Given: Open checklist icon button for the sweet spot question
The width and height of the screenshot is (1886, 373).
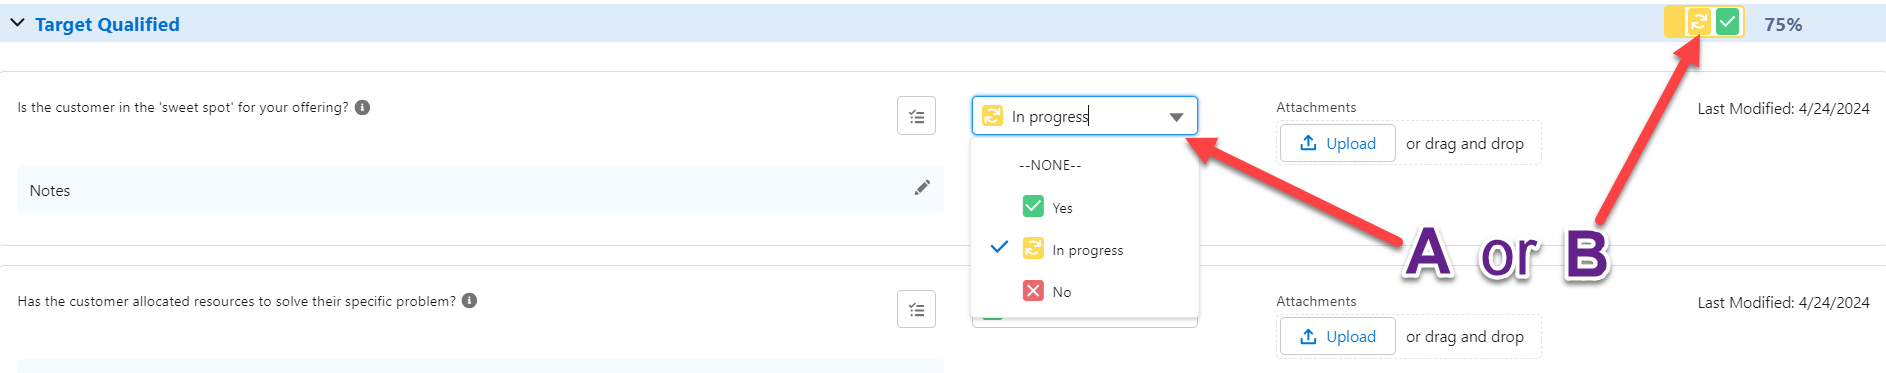Looking at the screenshot, I should (x=916, y=116).
